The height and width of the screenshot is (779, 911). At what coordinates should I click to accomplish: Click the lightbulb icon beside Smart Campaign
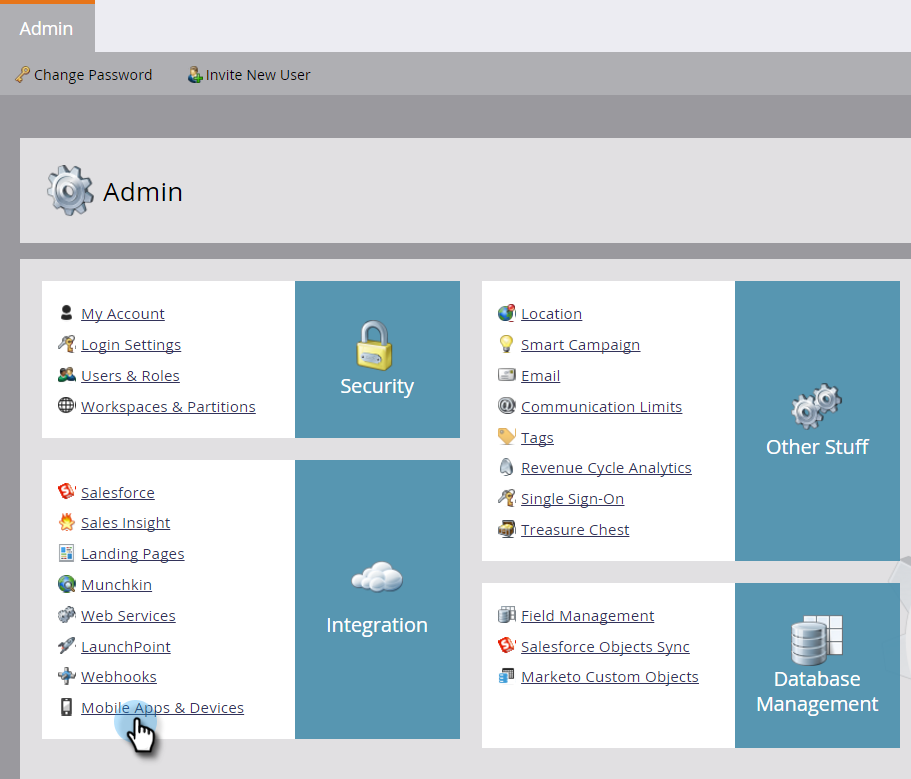(x=507, y=344)
